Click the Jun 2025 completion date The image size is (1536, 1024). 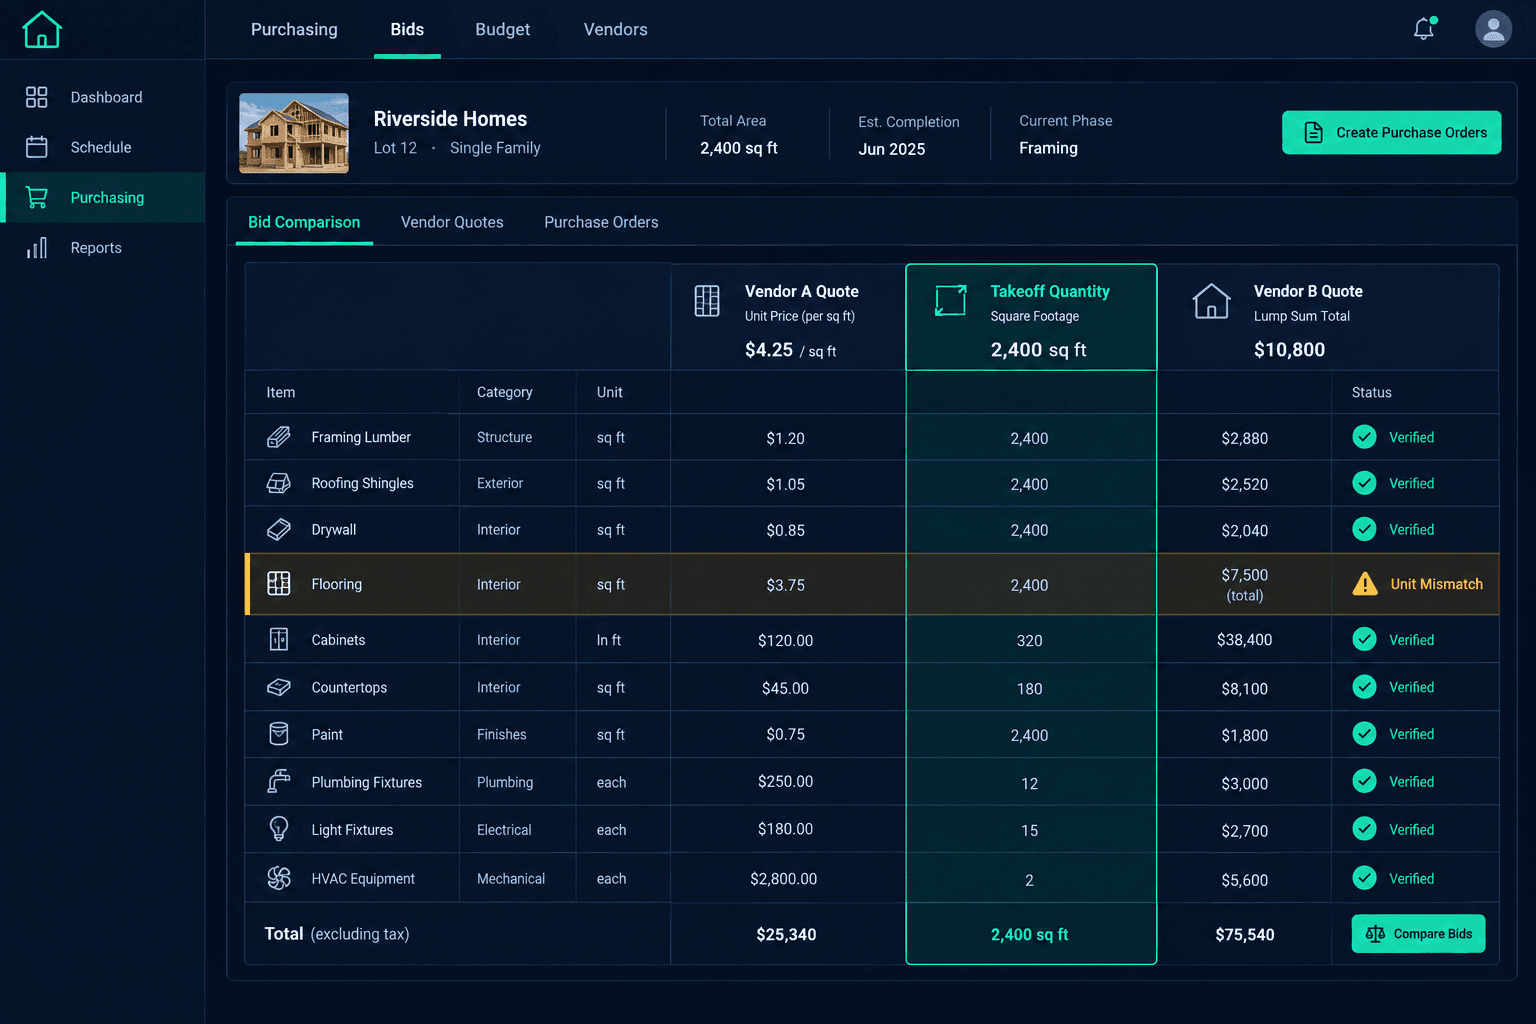[x=891, y=149]
